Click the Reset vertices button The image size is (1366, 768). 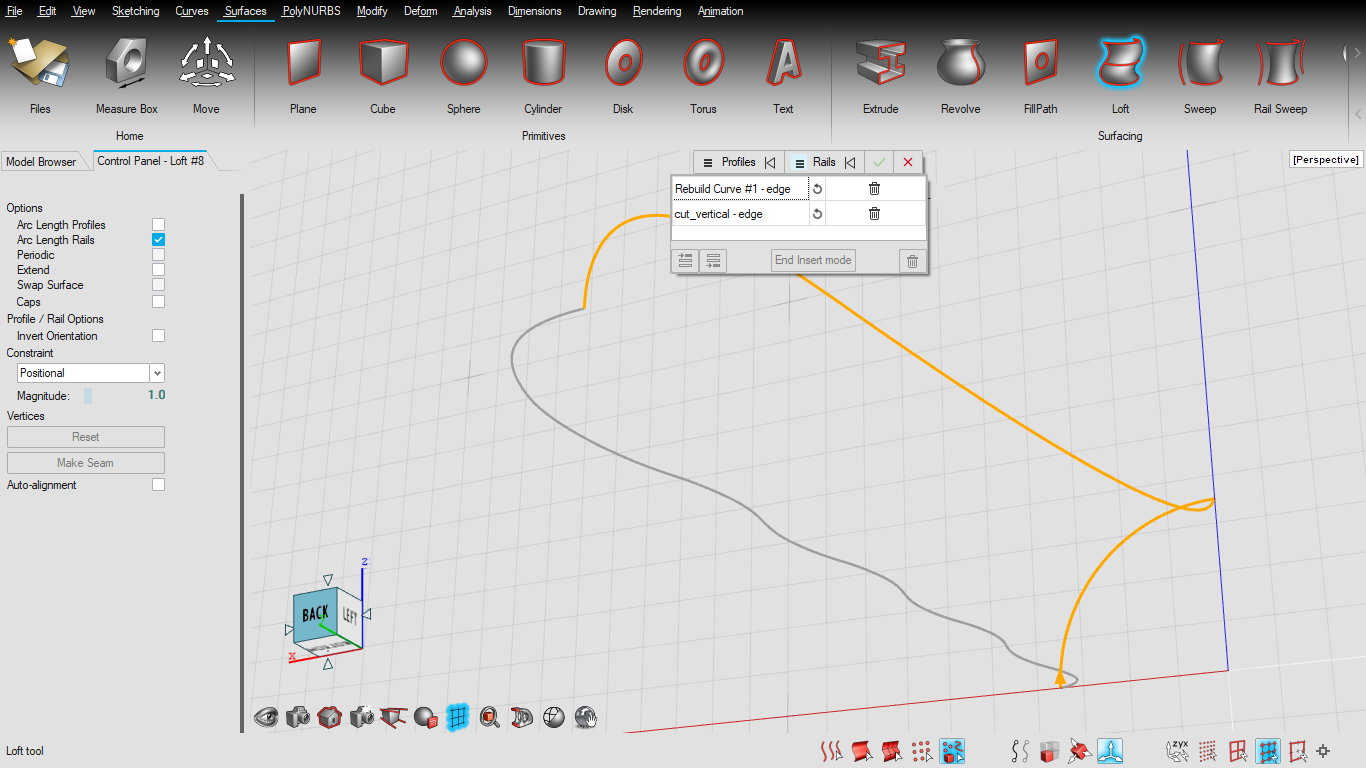click(x=86, y=437)
